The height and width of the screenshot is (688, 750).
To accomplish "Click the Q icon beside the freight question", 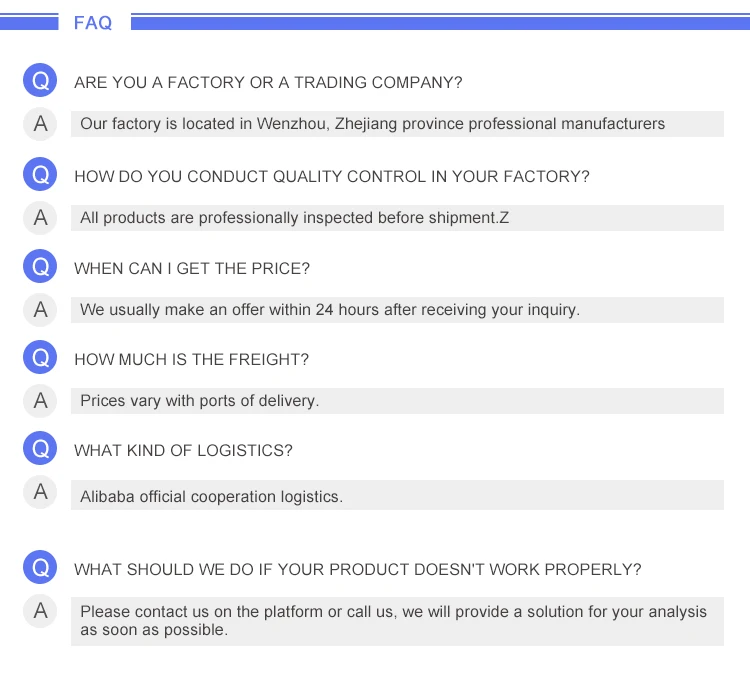I will [40, 359].
